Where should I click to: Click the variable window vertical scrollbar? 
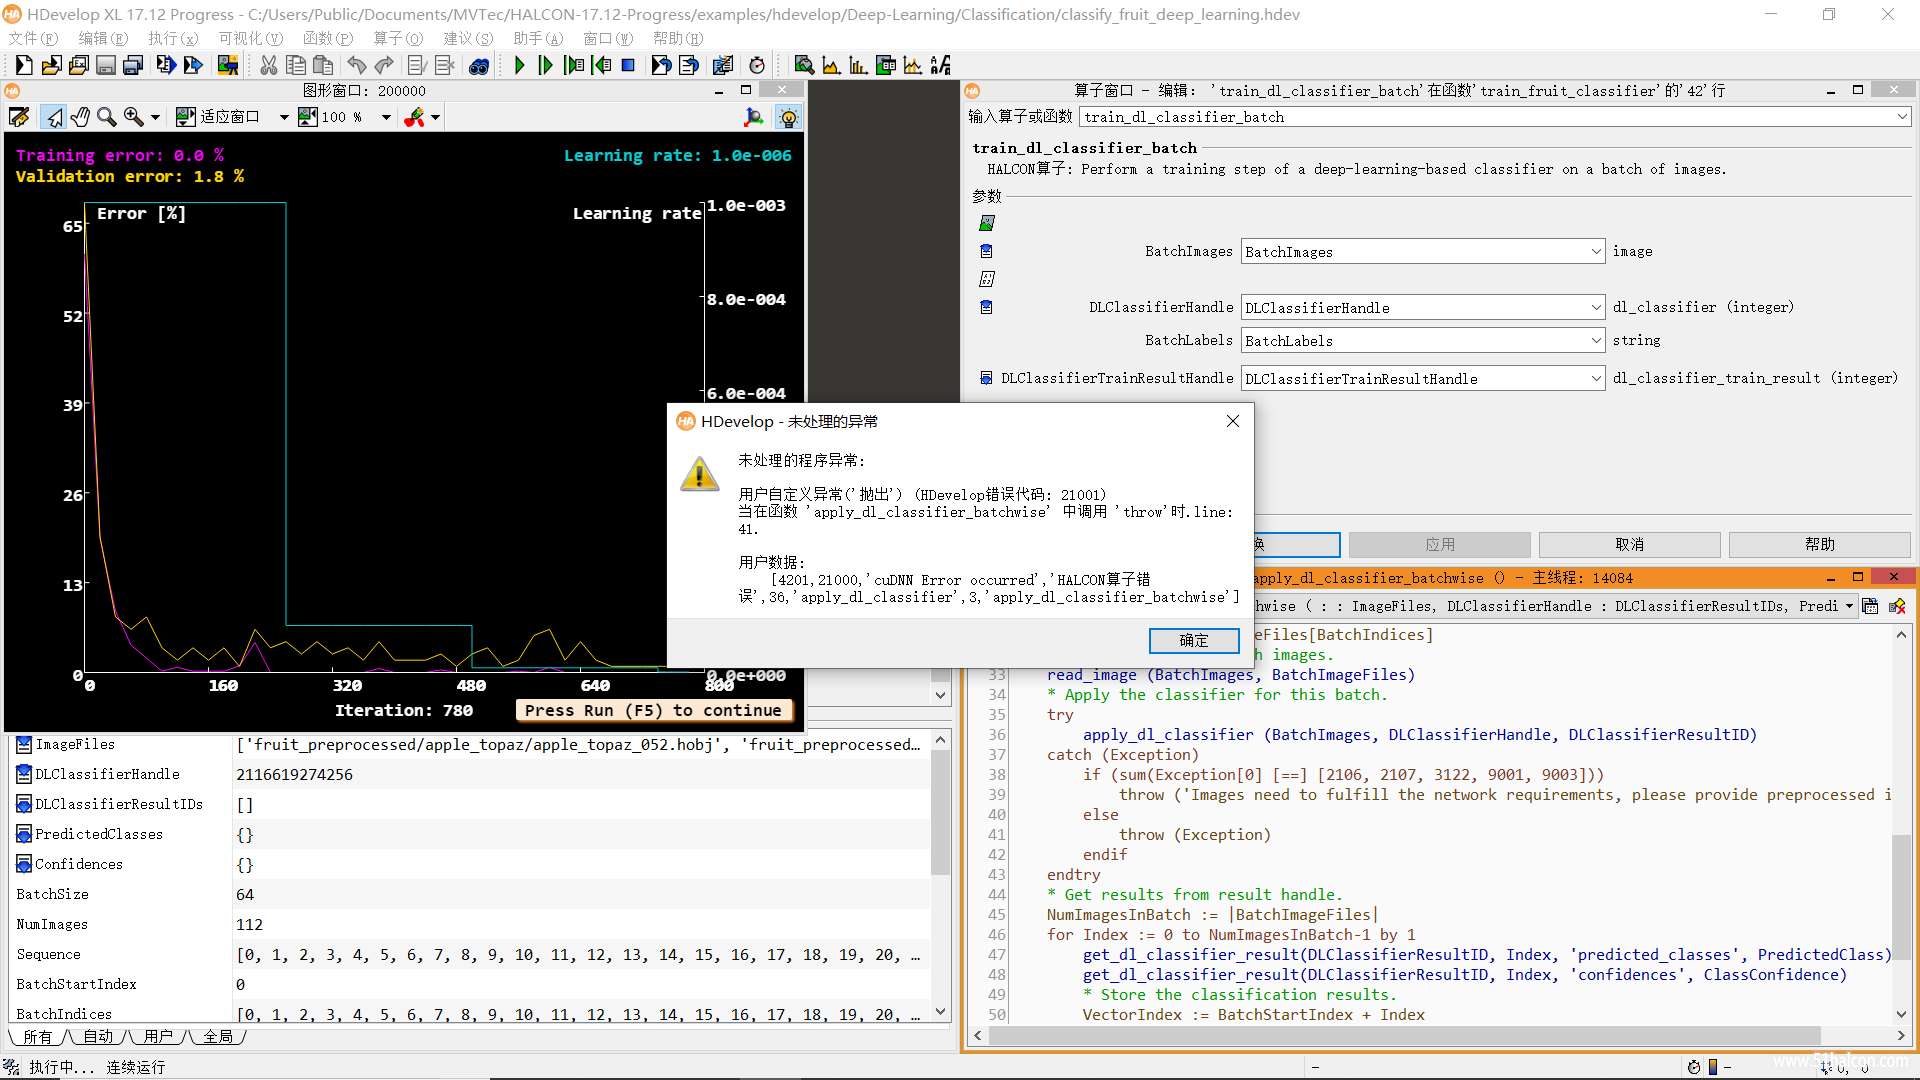tap(940, 875)
